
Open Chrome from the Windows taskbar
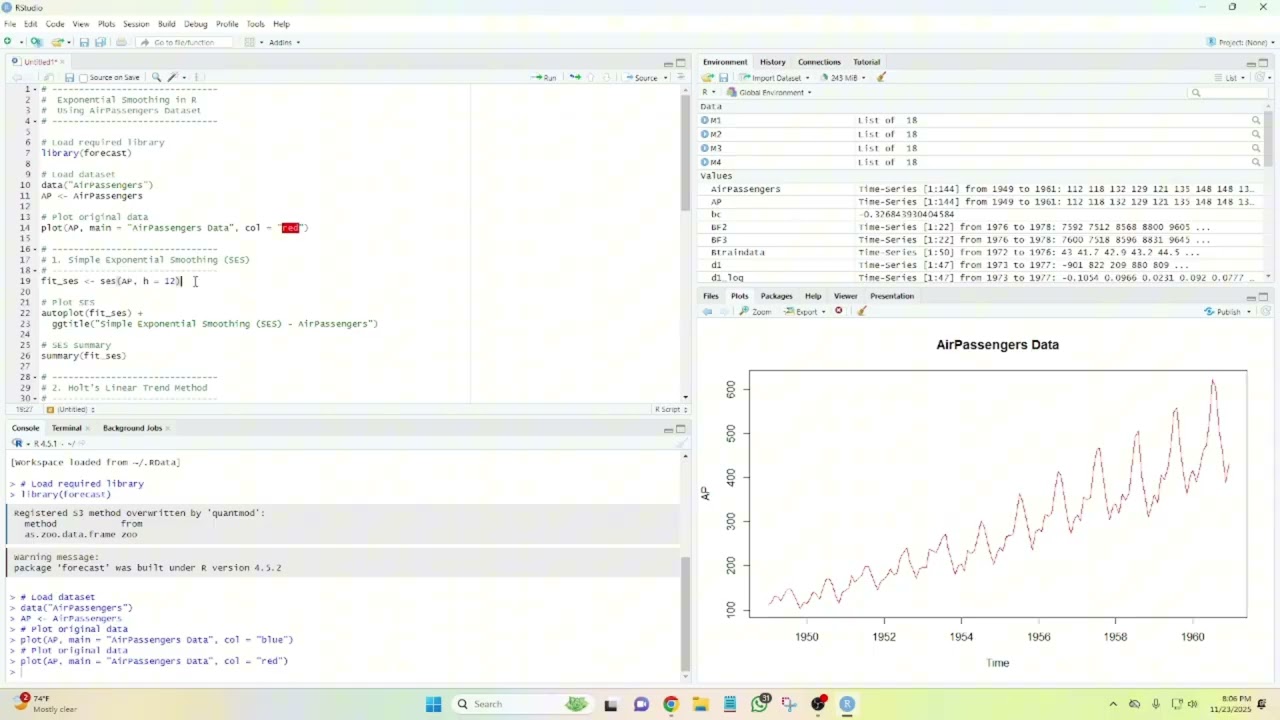[670, 704]
